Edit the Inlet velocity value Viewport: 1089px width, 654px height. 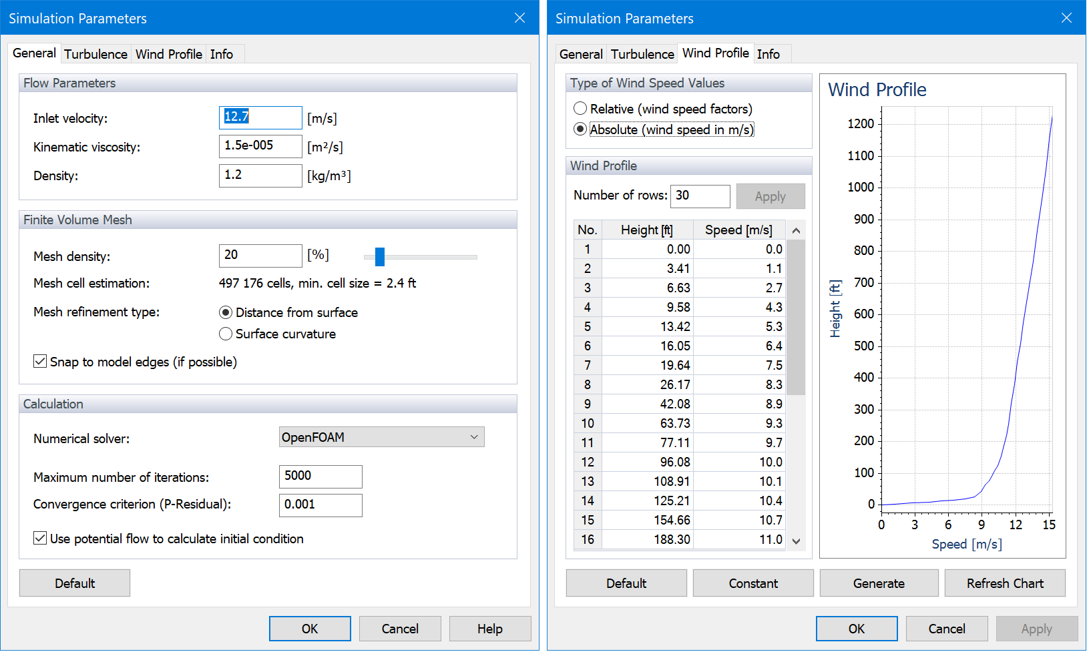(260, 118)
